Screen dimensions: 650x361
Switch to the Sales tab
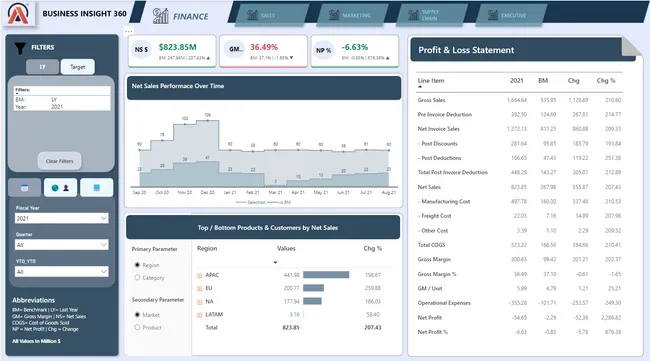coord(272,15)
